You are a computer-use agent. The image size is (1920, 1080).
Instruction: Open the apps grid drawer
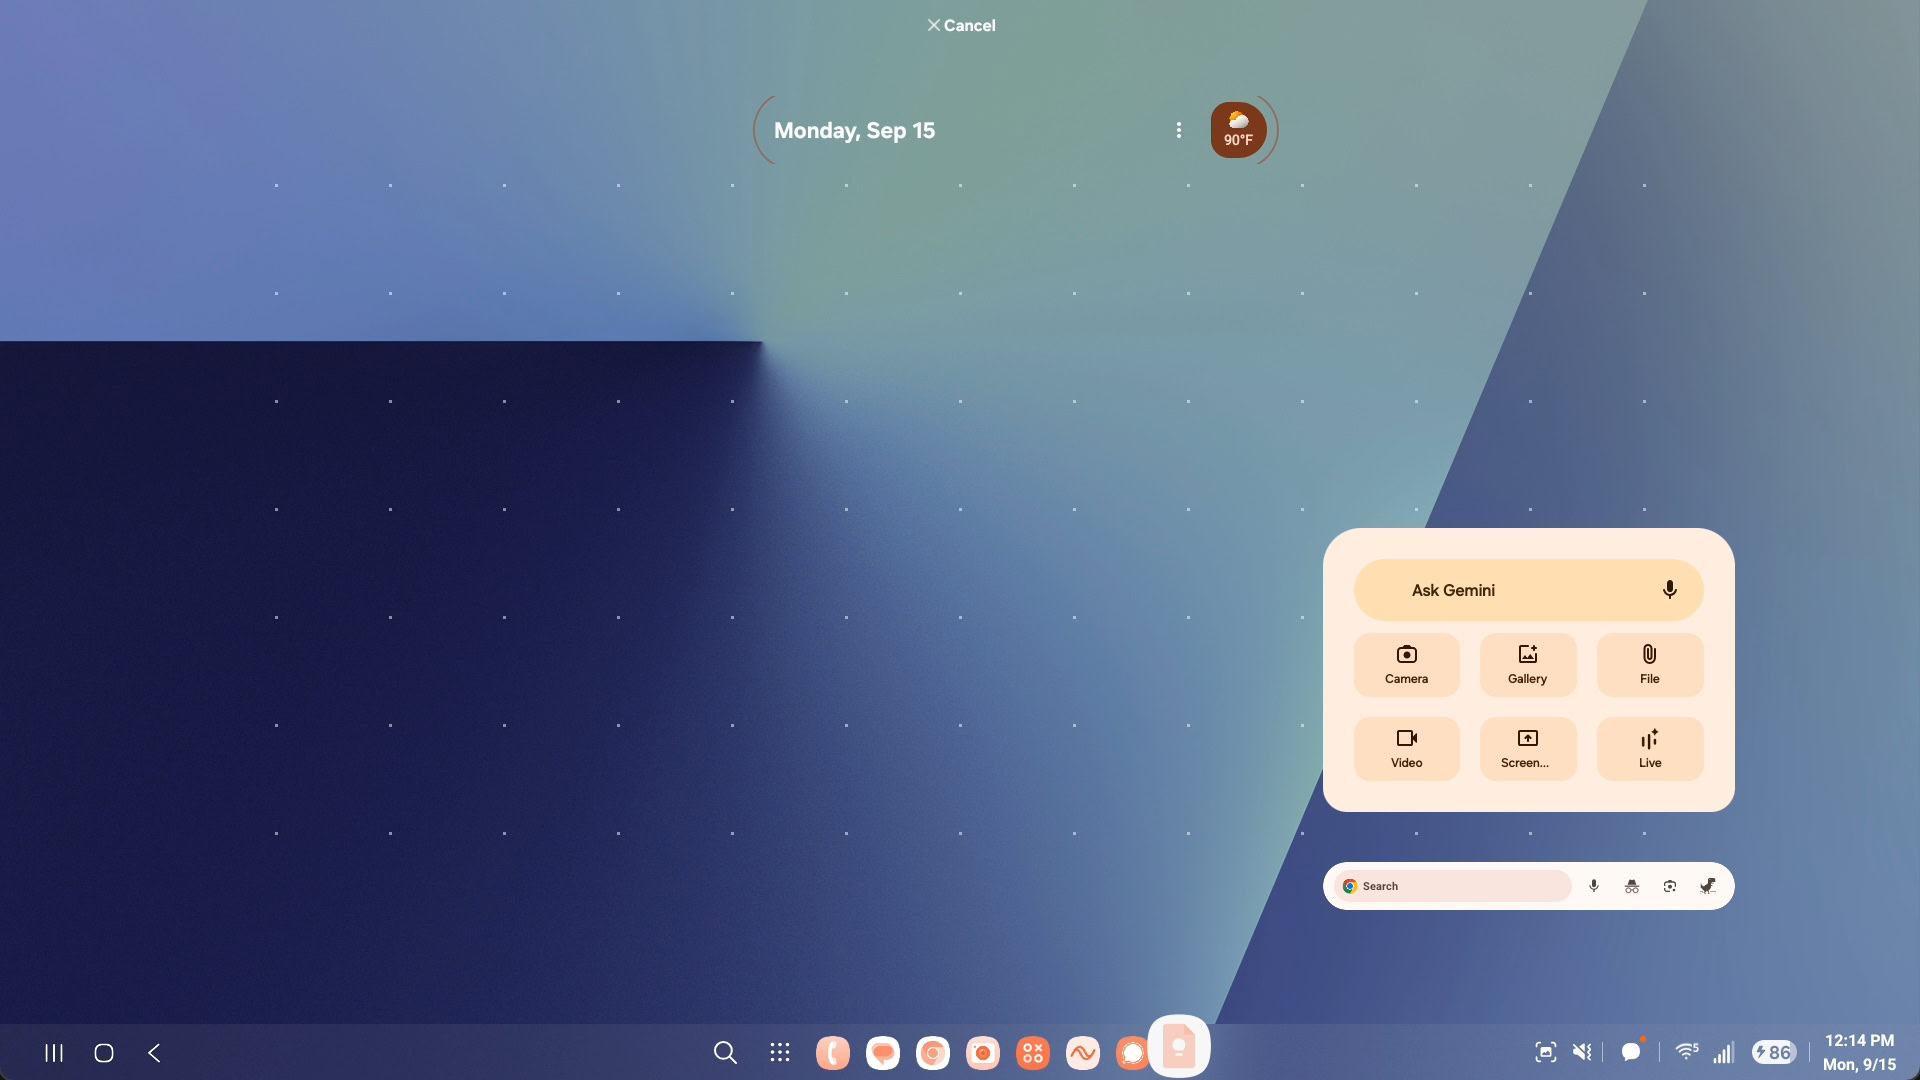coord(780,1052)
